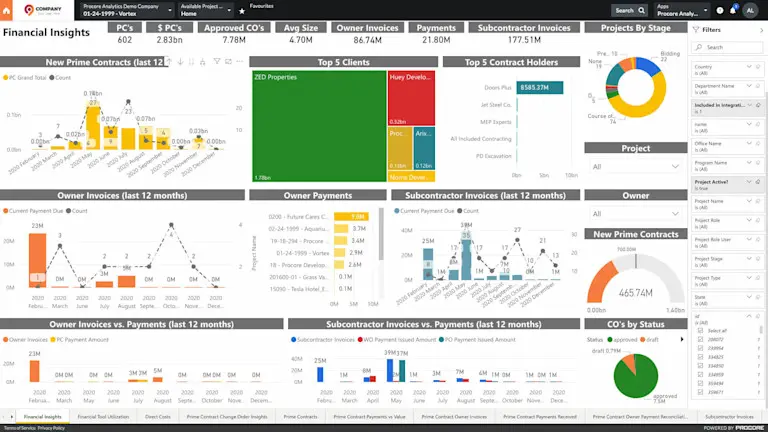Switch to the Prime Contracts tab
Screen dimensions: 768x432
[x=300, y=417]
